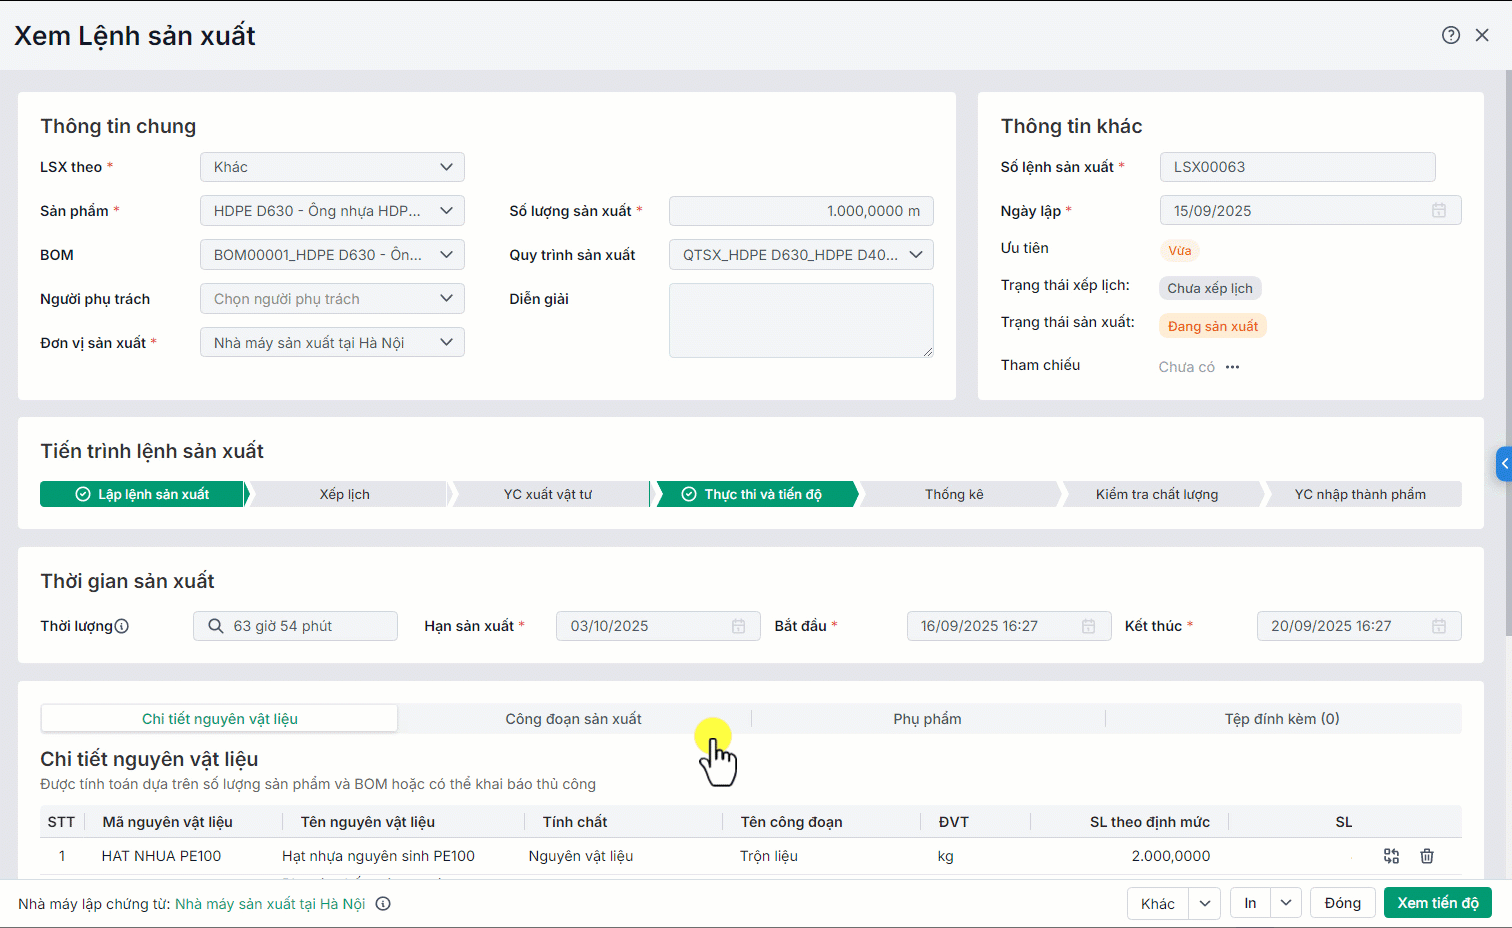Expand the Khác button dropdown arrow
Viewport: 1512px width, 928px height.
[x=1205, y=904]
